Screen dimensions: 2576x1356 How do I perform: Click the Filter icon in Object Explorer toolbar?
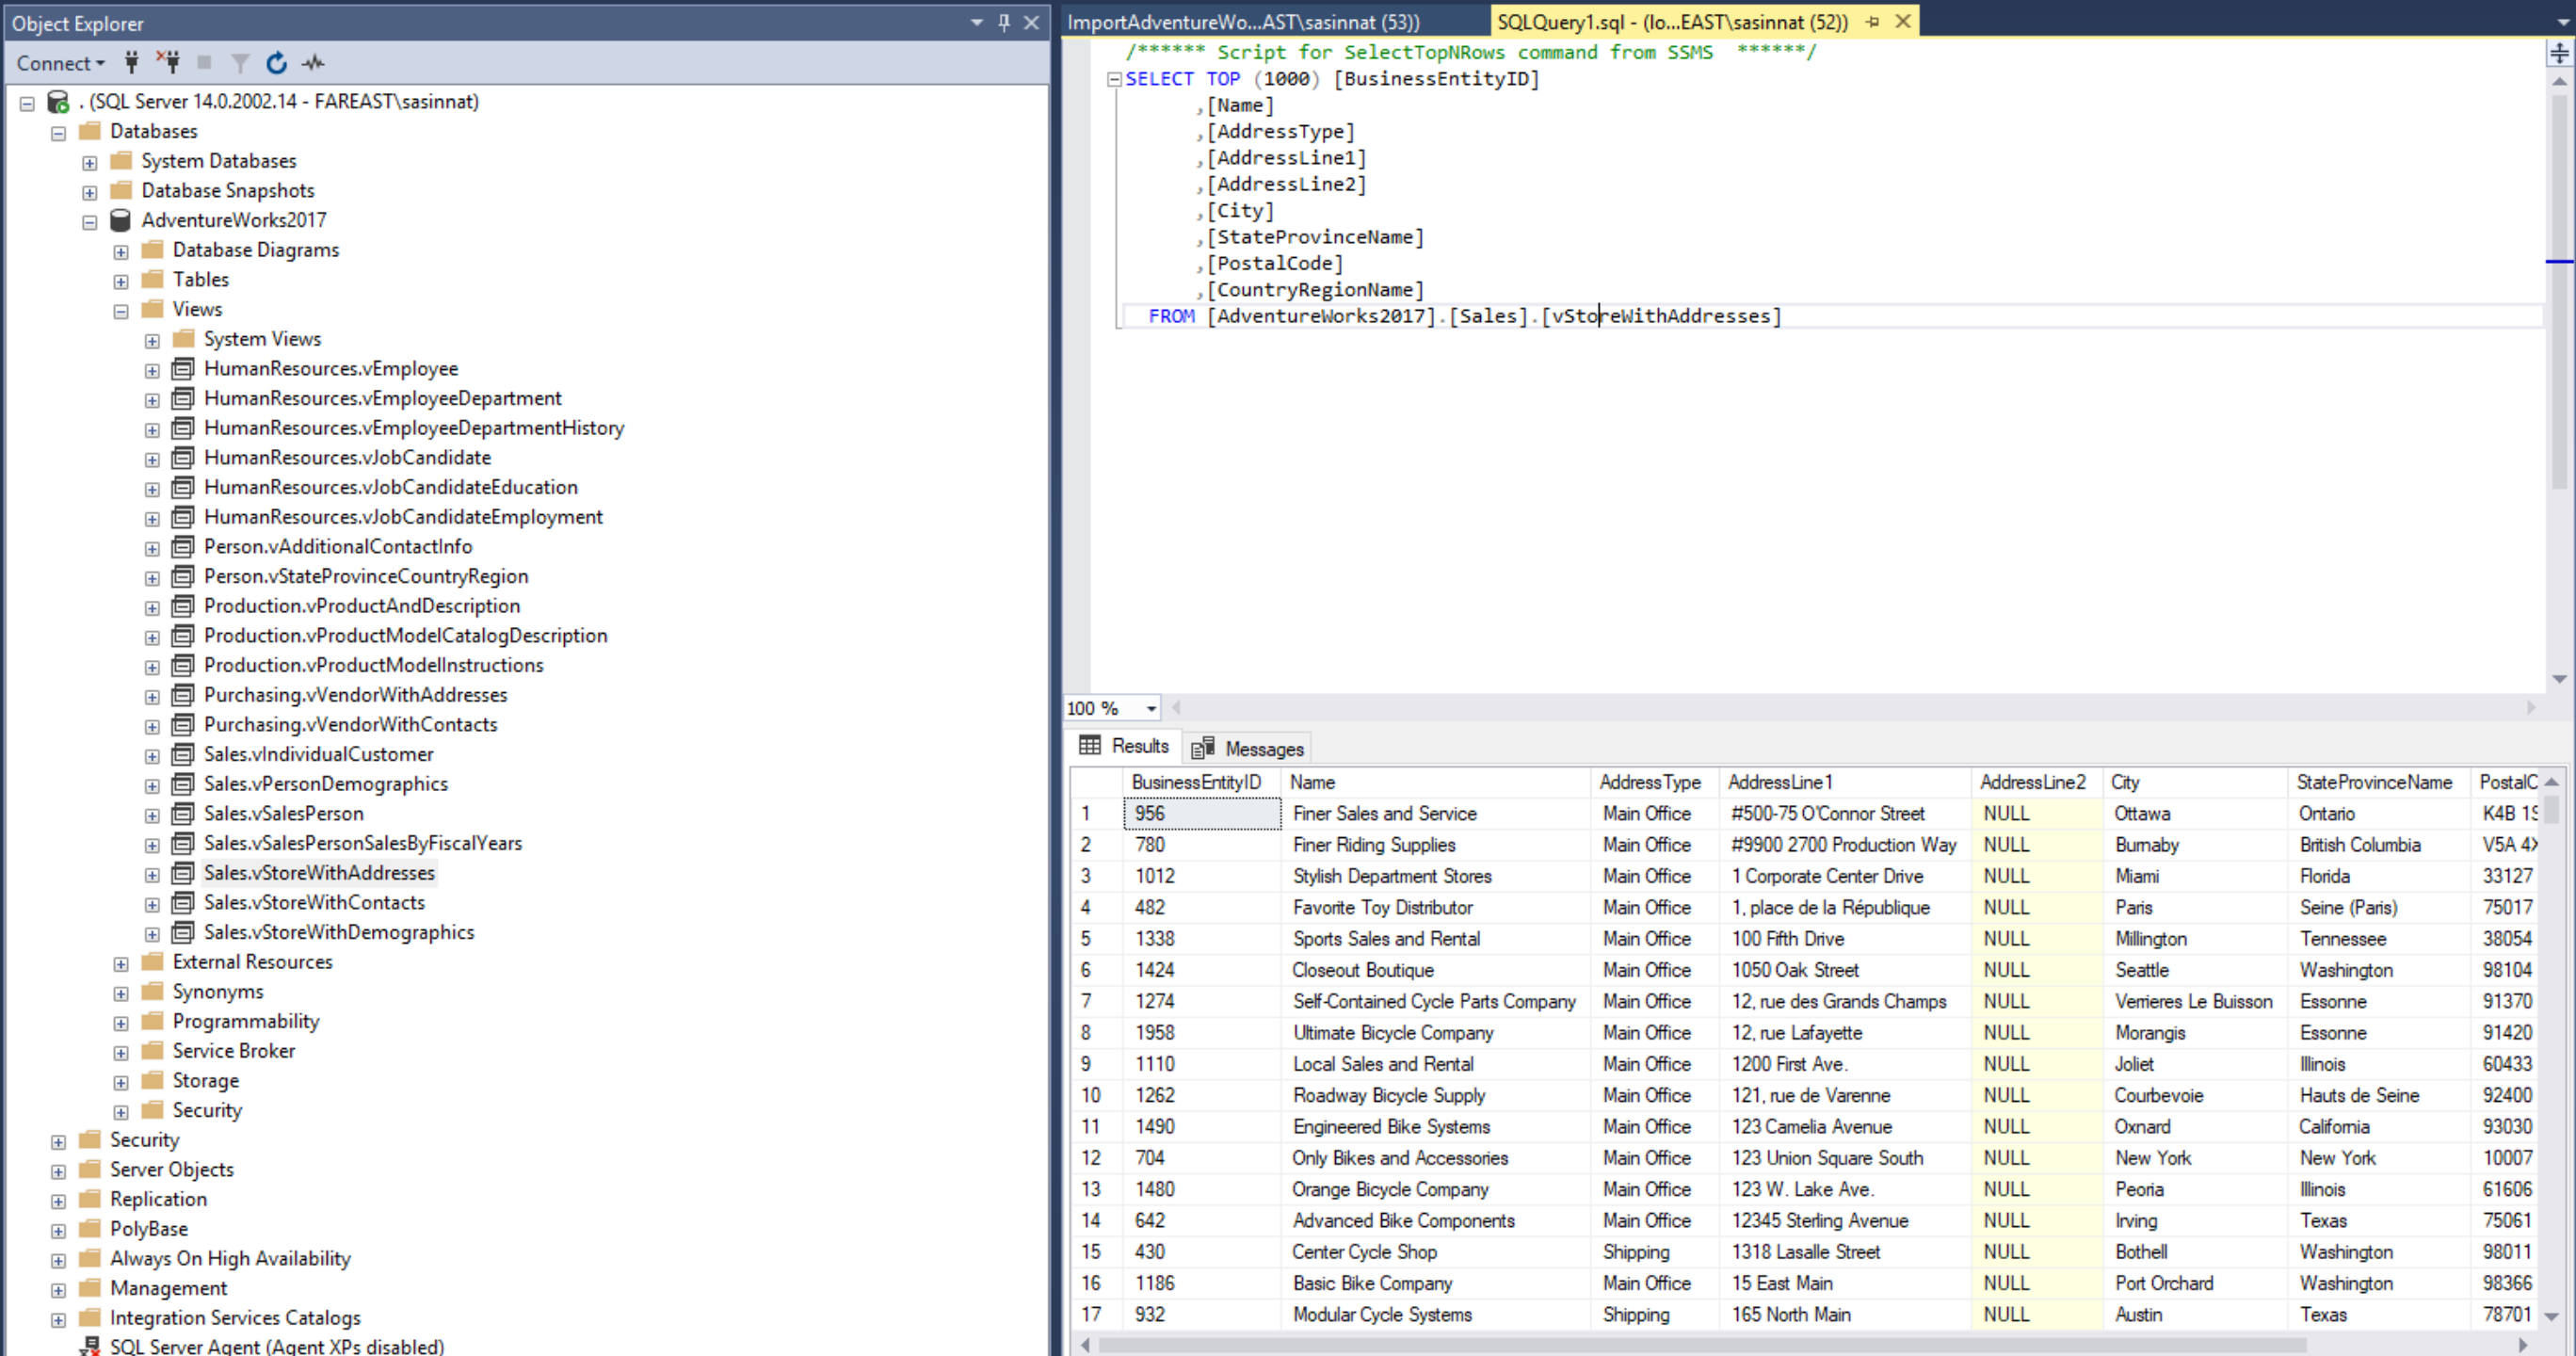(240, 63)
